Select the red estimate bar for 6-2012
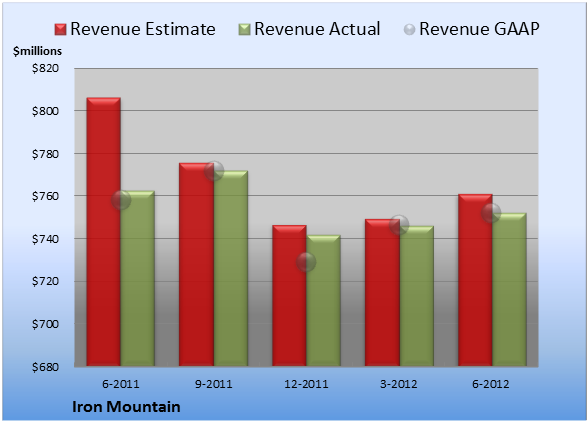 click(x=475, y=280)
